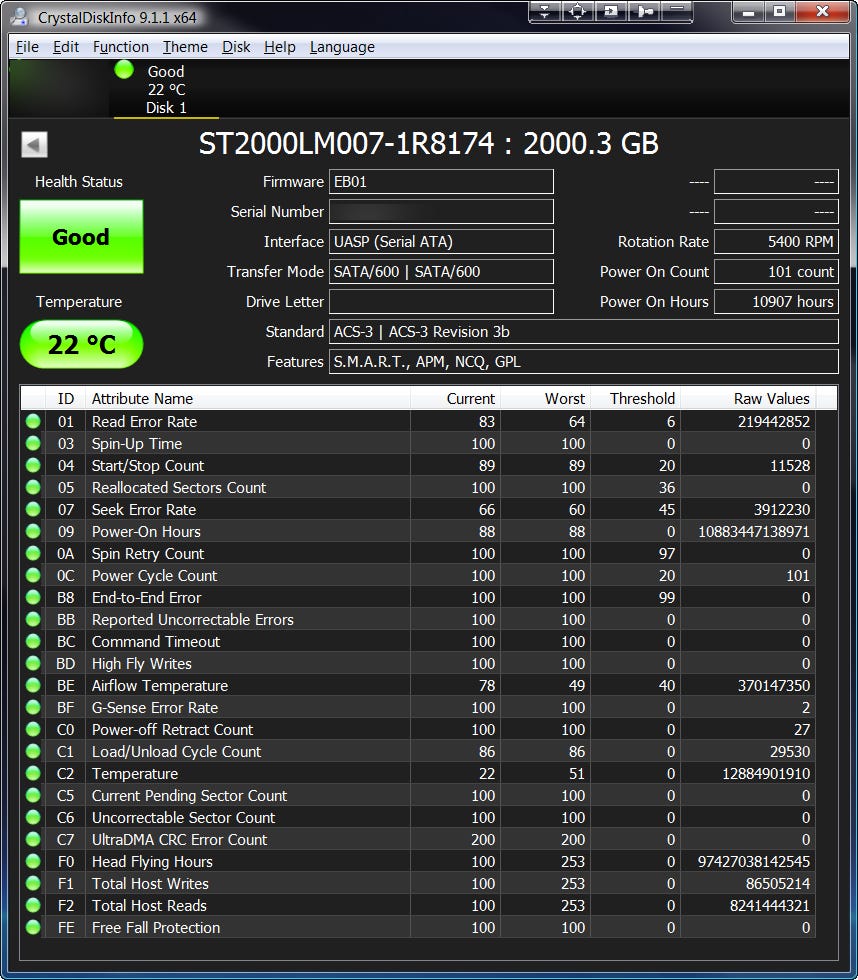Click status orb for Uncorrectable Sector Count
Viewport: 858px width, 980px height.
click(33, 817)
